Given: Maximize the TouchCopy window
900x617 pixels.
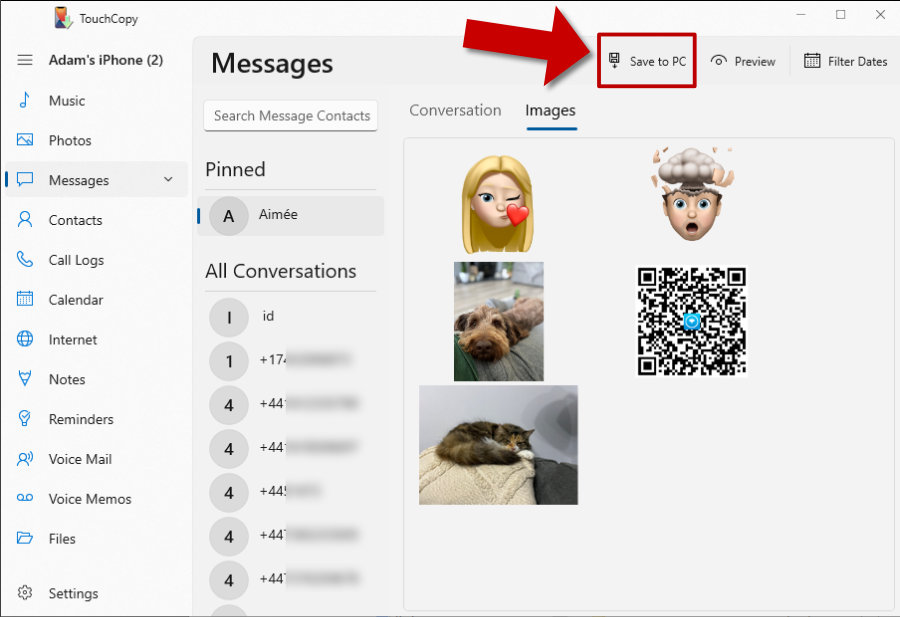Looking at the screenshot, I should pos(840,15).
